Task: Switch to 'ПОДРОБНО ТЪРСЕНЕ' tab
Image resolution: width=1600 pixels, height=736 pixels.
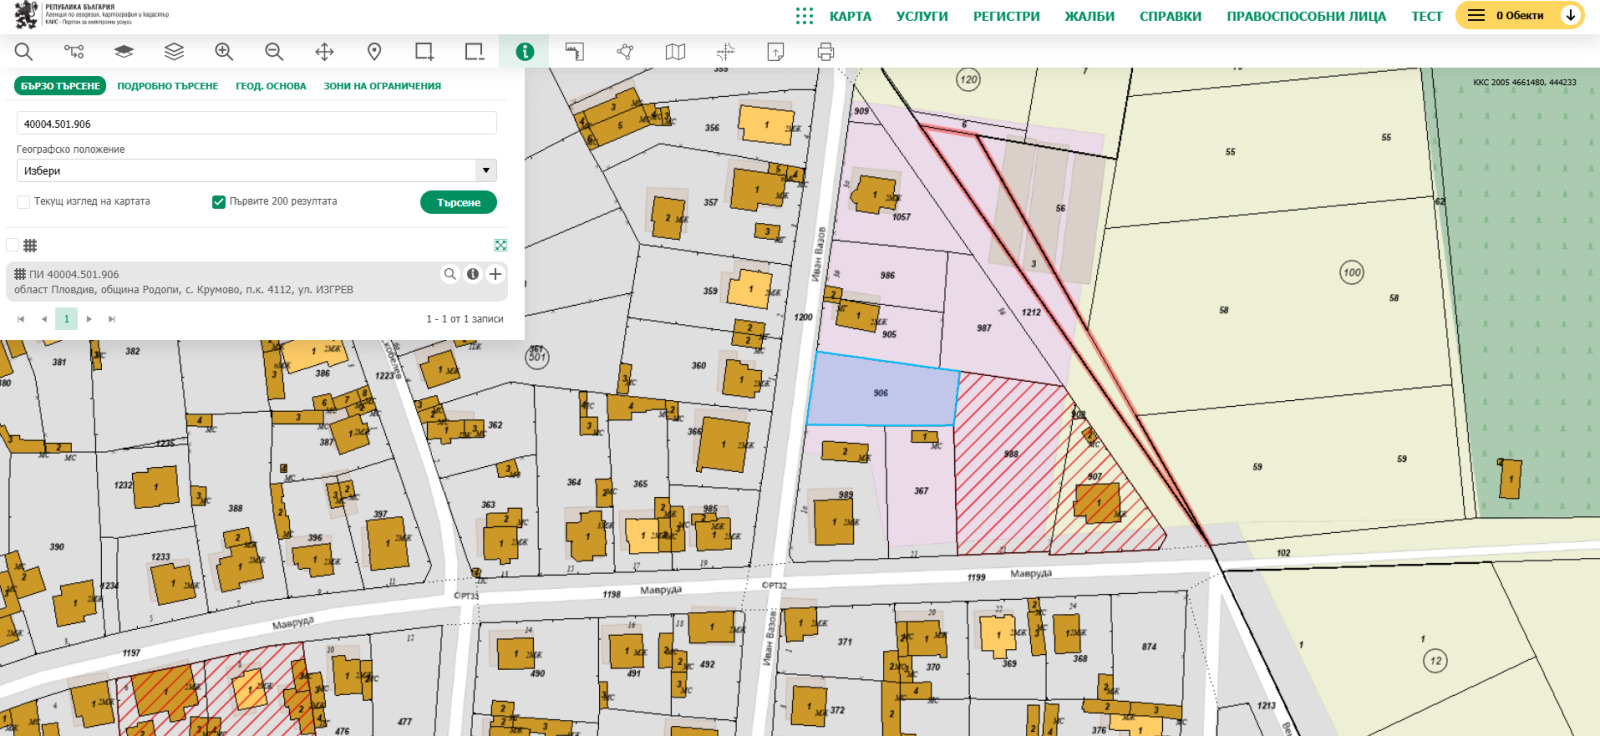Action: pos(167,86)
